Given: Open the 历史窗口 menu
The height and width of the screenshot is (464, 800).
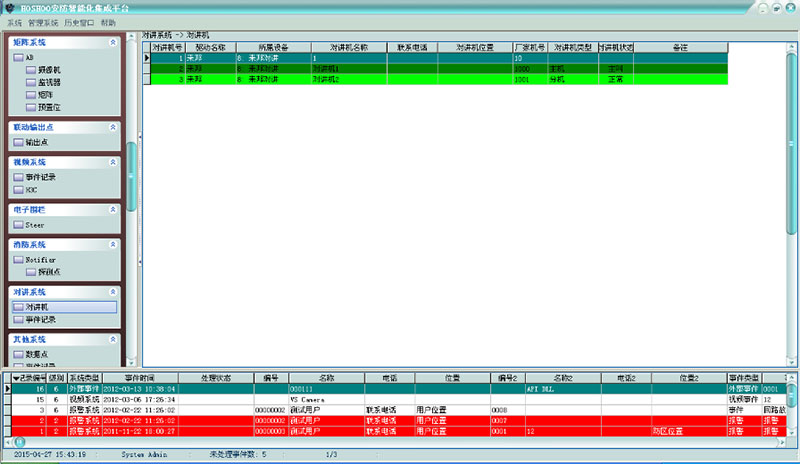Looking at the screenshot, I should click(77, 22).
